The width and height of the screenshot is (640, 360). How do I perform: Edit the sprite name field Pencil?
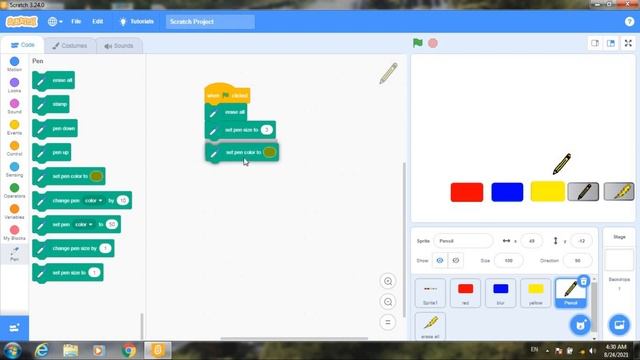(463, 241)
